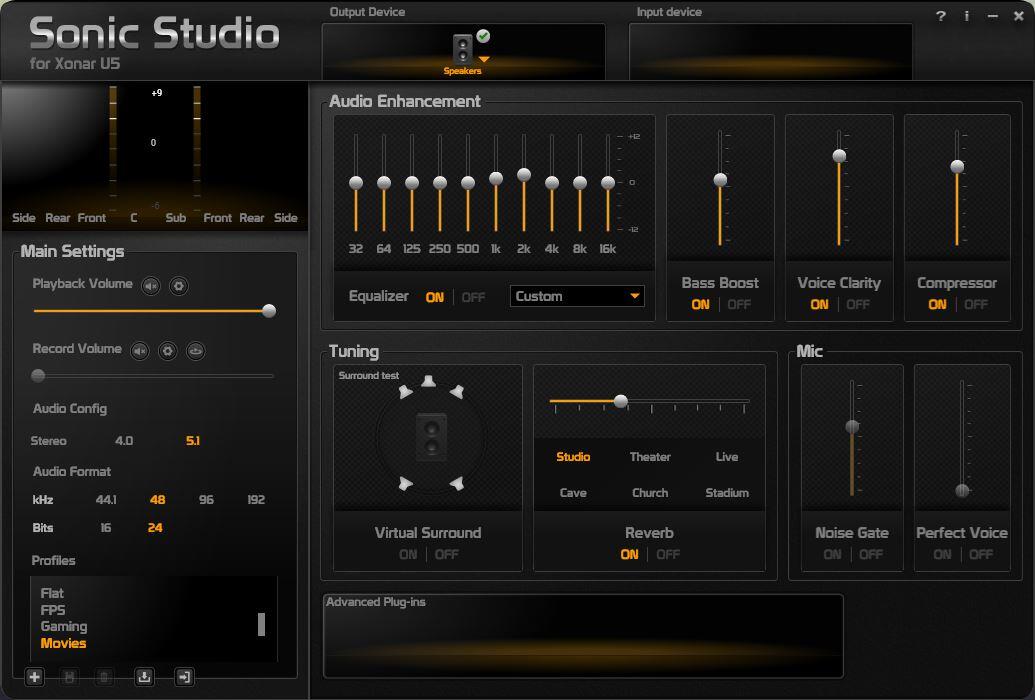Open playback volume settings gear

[x=178, y=286]
